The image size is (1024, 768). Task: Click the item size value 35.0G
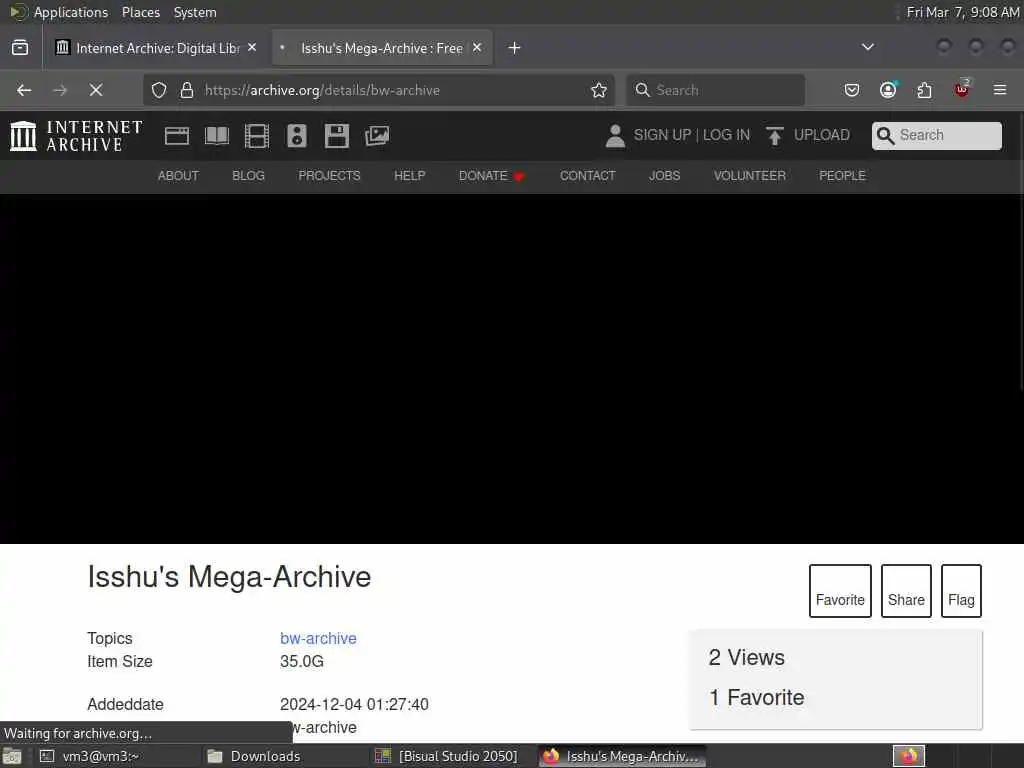click(x=302, y=661)
